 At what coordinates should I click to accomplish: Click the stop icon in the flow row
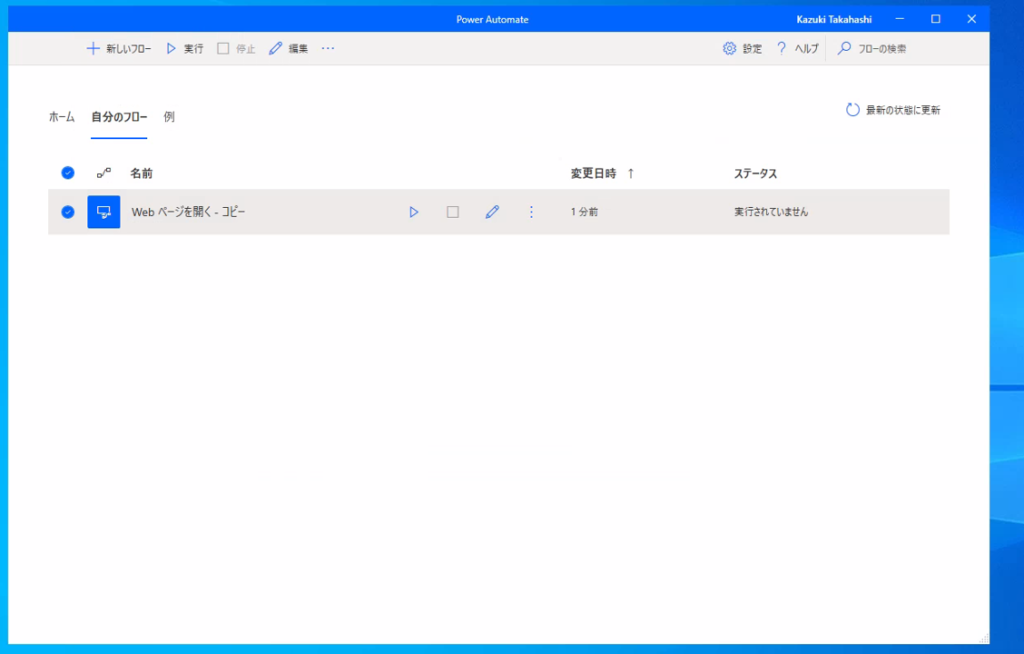[453, 212]
